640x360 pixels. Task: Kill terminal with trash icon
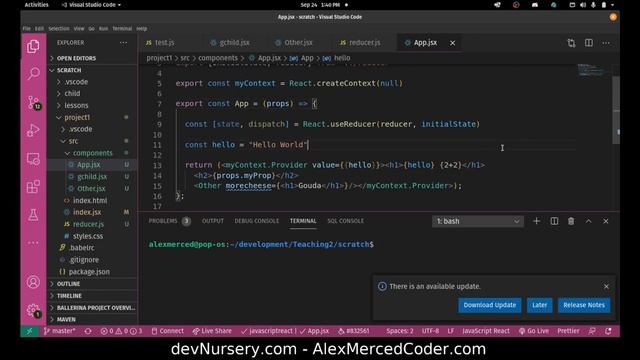pyautogui.click(x=571, y=221)
